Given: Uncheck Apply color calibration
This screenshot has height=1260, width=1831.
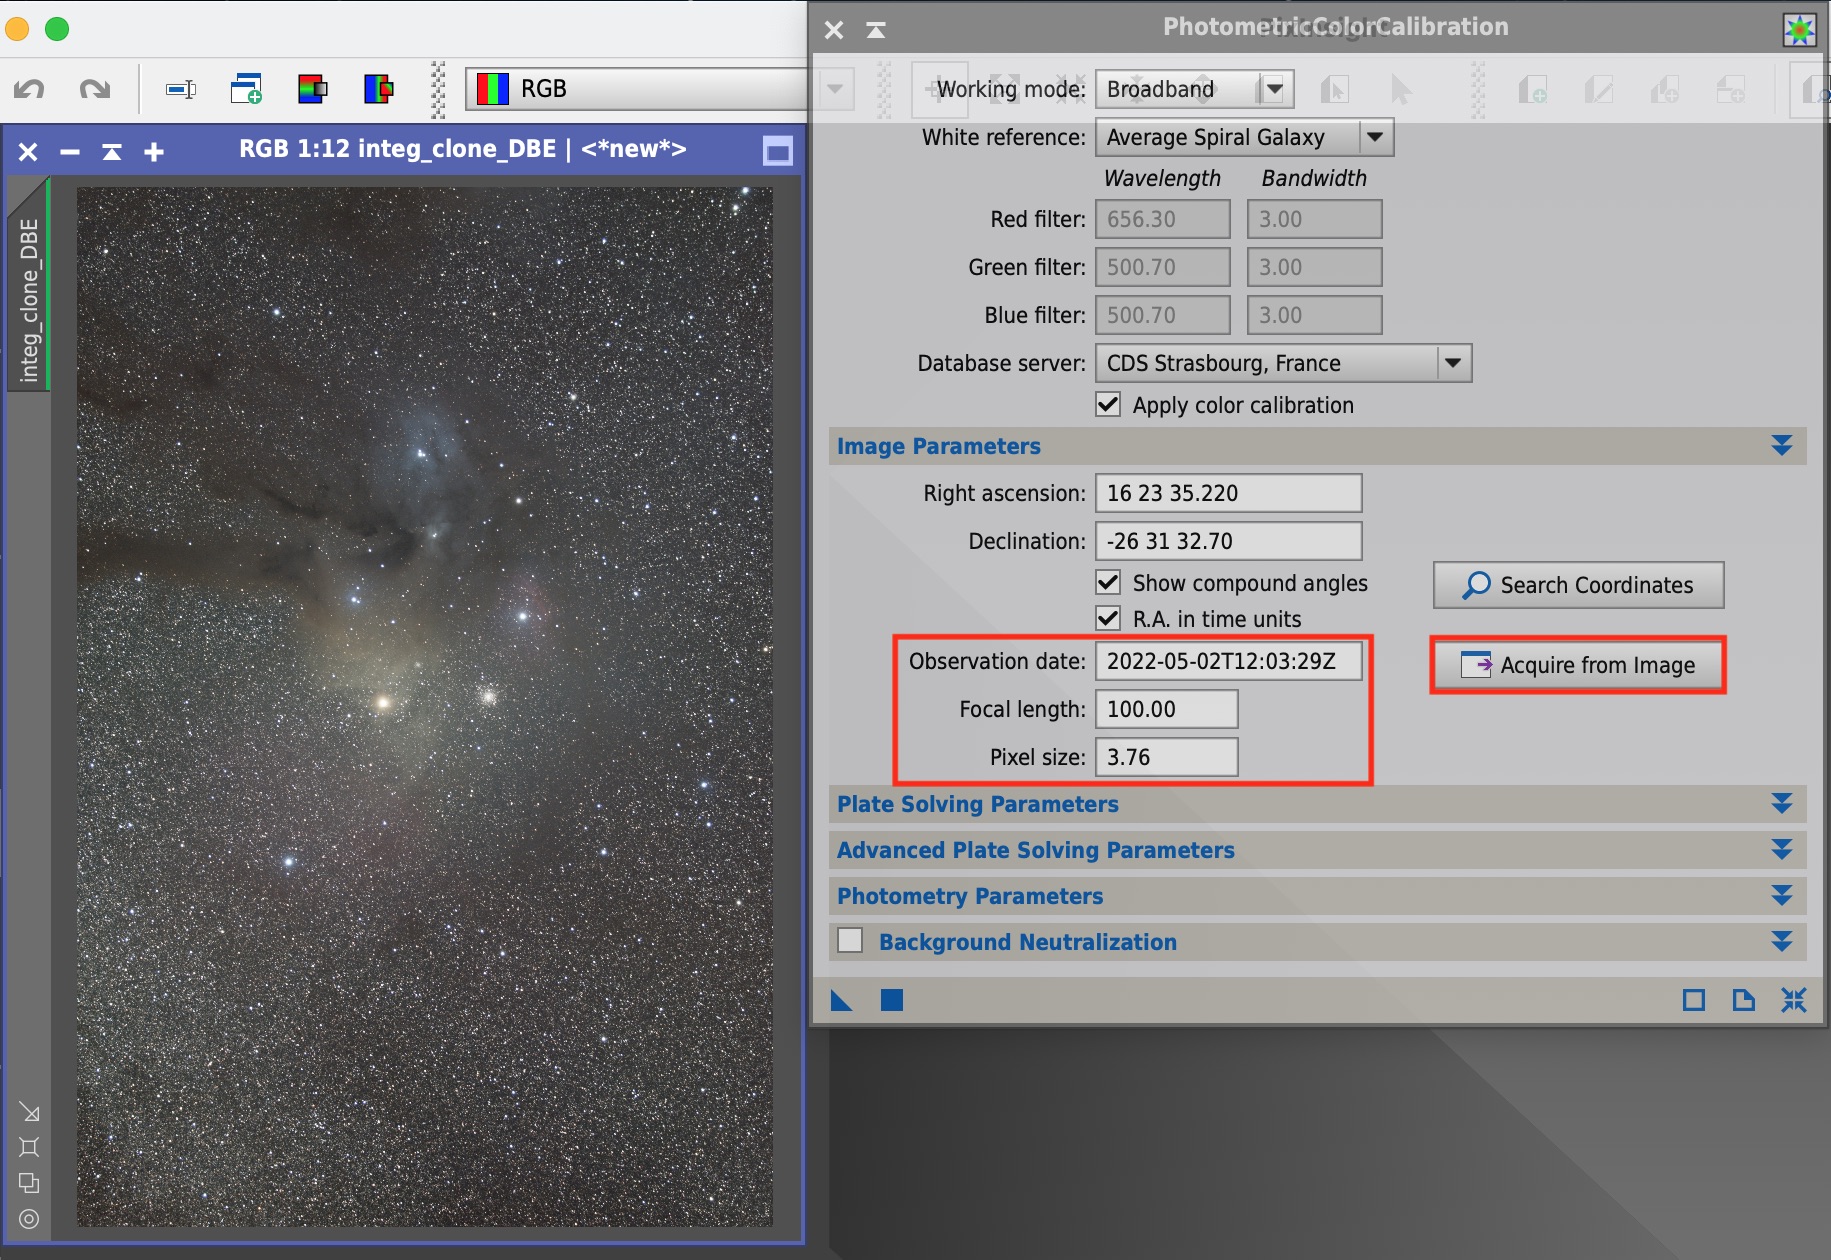Looking at the screenshot, I should tap(1108, 405).
